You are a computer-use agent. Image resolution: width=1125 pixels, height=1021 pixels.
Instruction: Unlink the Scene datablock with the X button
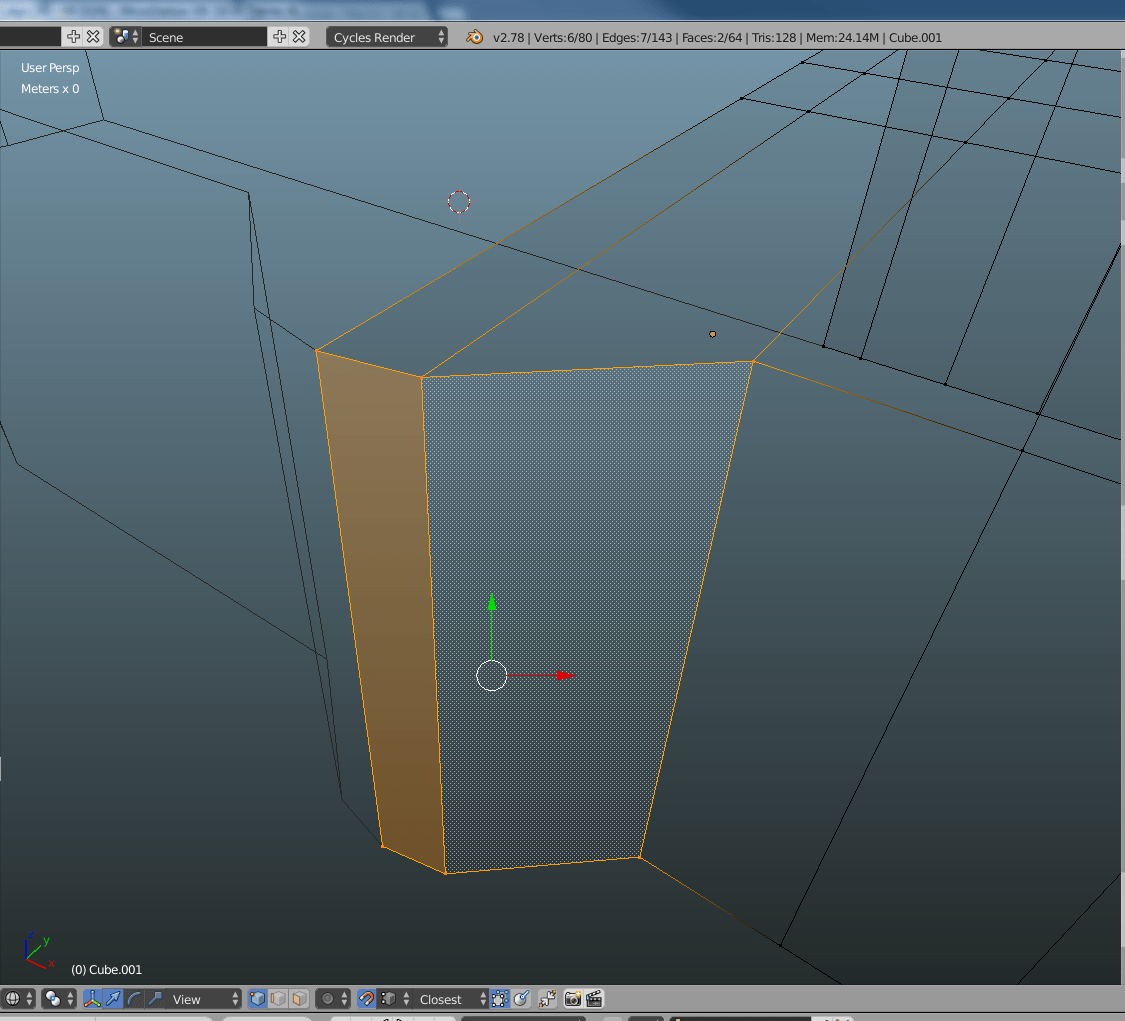click(299, 37)
